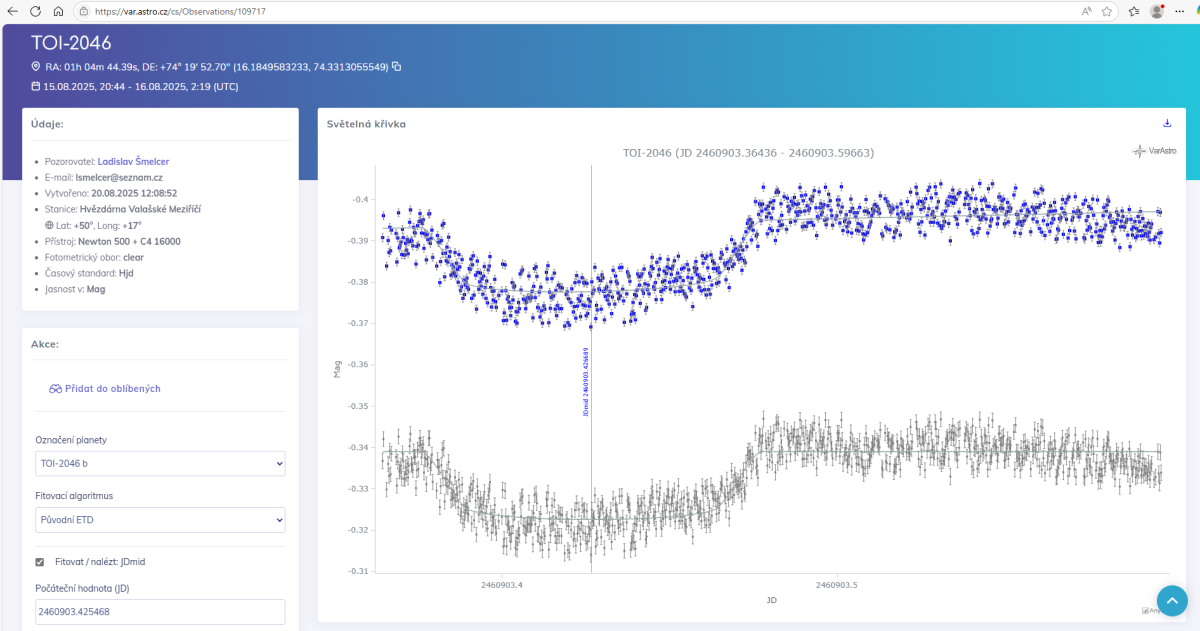The height and width of the screenshot is (631, 1200).
Task: Add page to favorites with star icon
Action: click(x=1107, y=11)
